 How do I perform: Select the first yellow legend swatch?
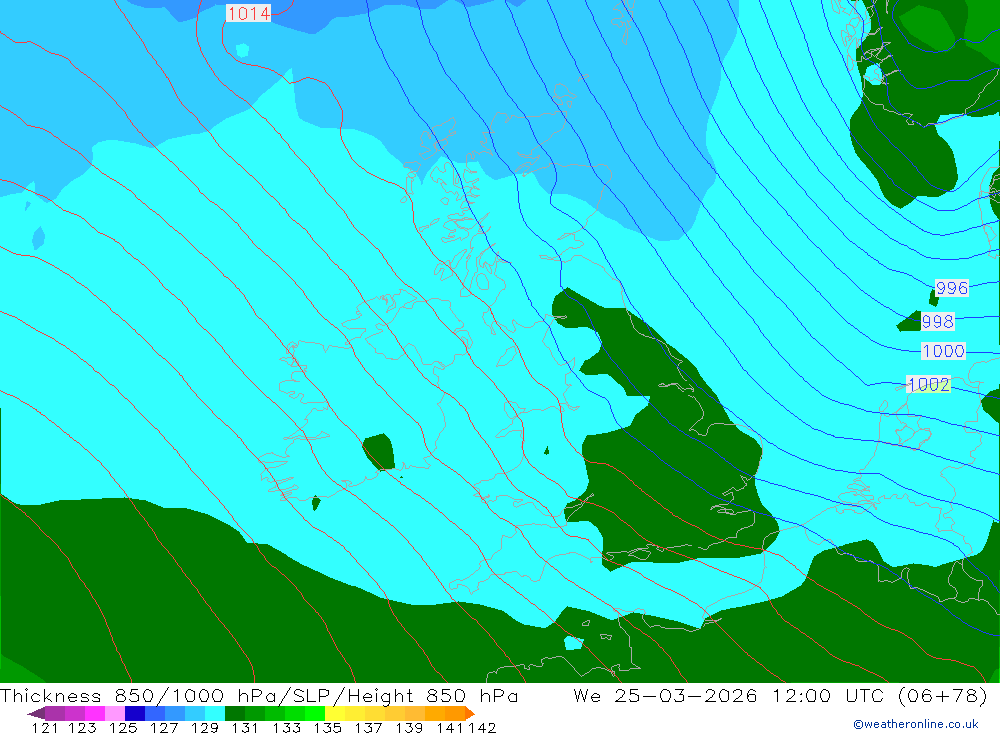tap(335, 713)
